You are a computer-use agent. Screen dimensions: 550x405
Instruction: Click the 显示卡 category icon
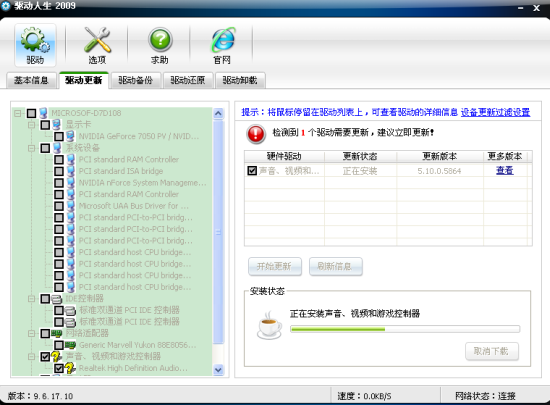(57, 124)
